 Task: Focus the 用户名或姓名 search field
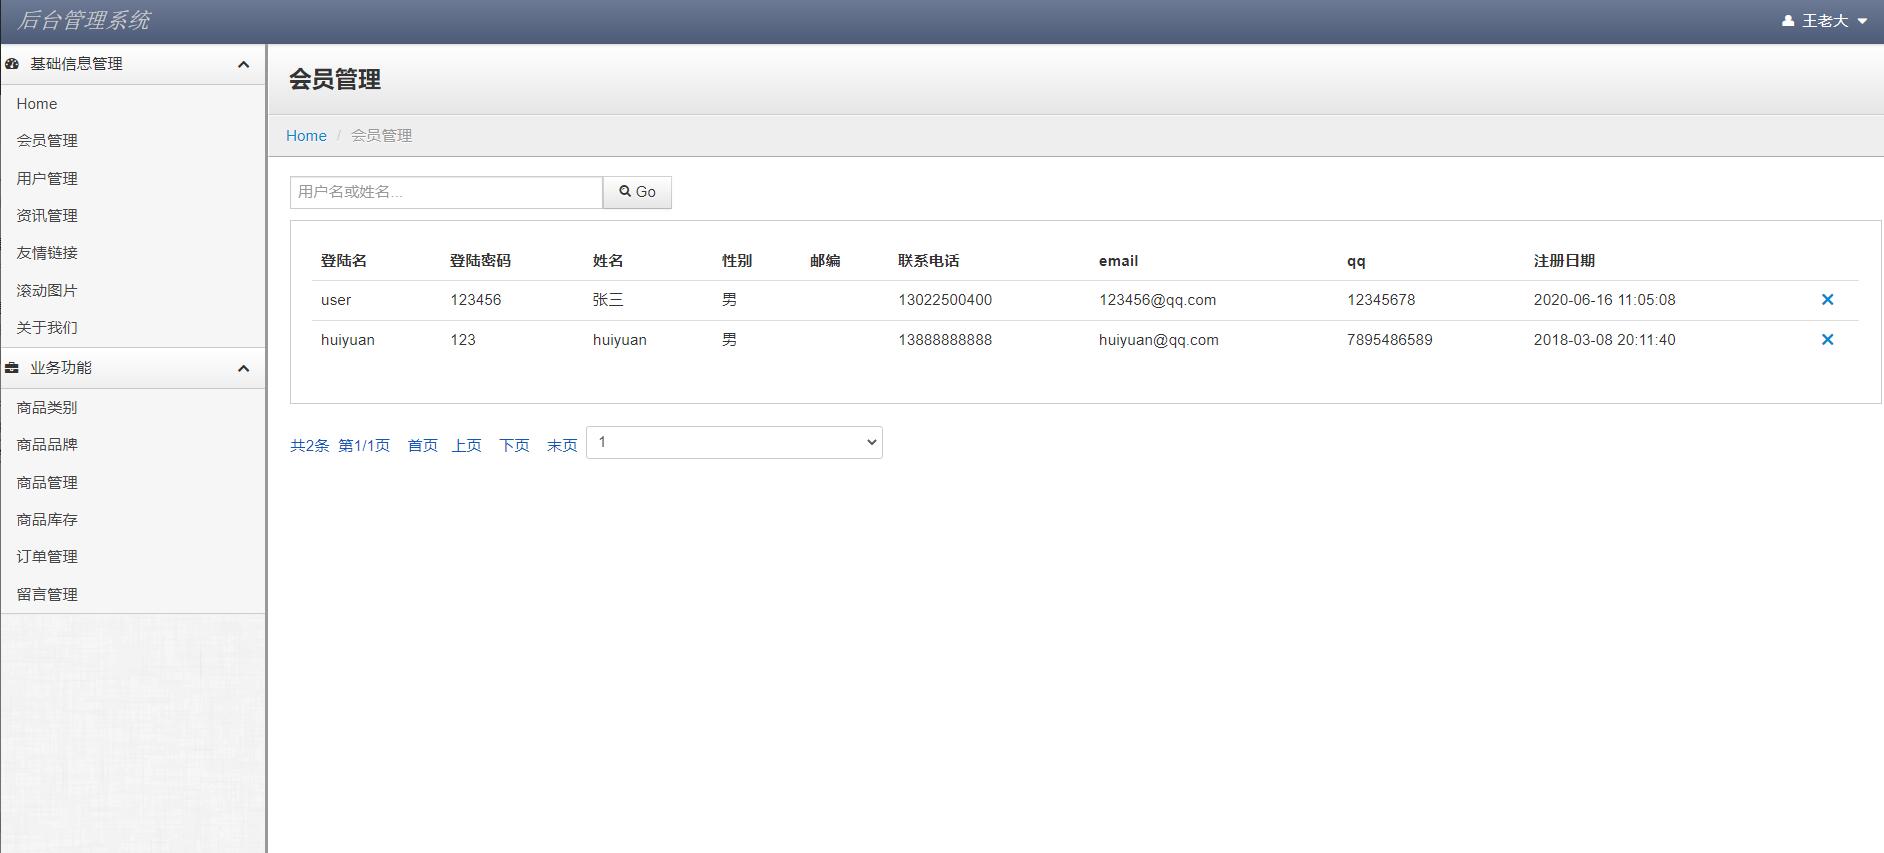pos(446,192)
